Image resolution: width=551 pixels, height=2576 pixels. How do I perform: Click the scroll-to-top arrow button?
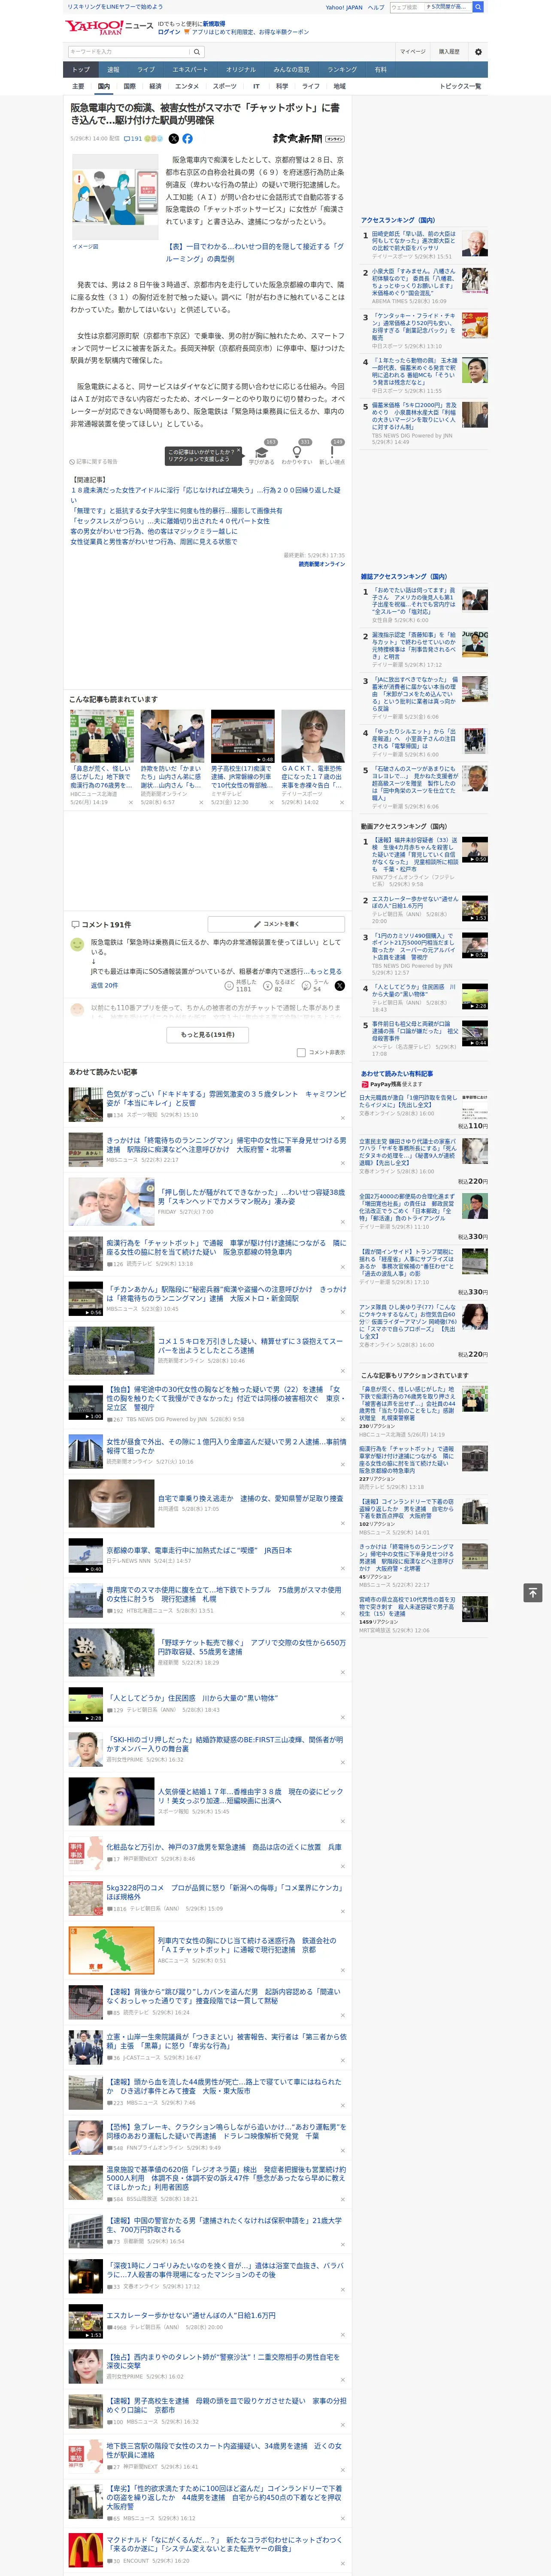click(533, 1592)
